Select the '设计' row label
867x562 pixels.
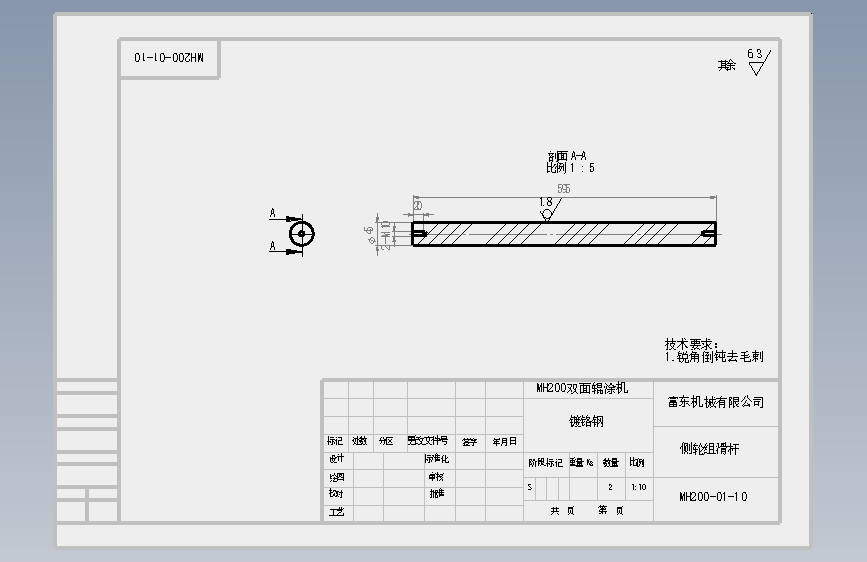pyautogui.click(x=337, y=459)
